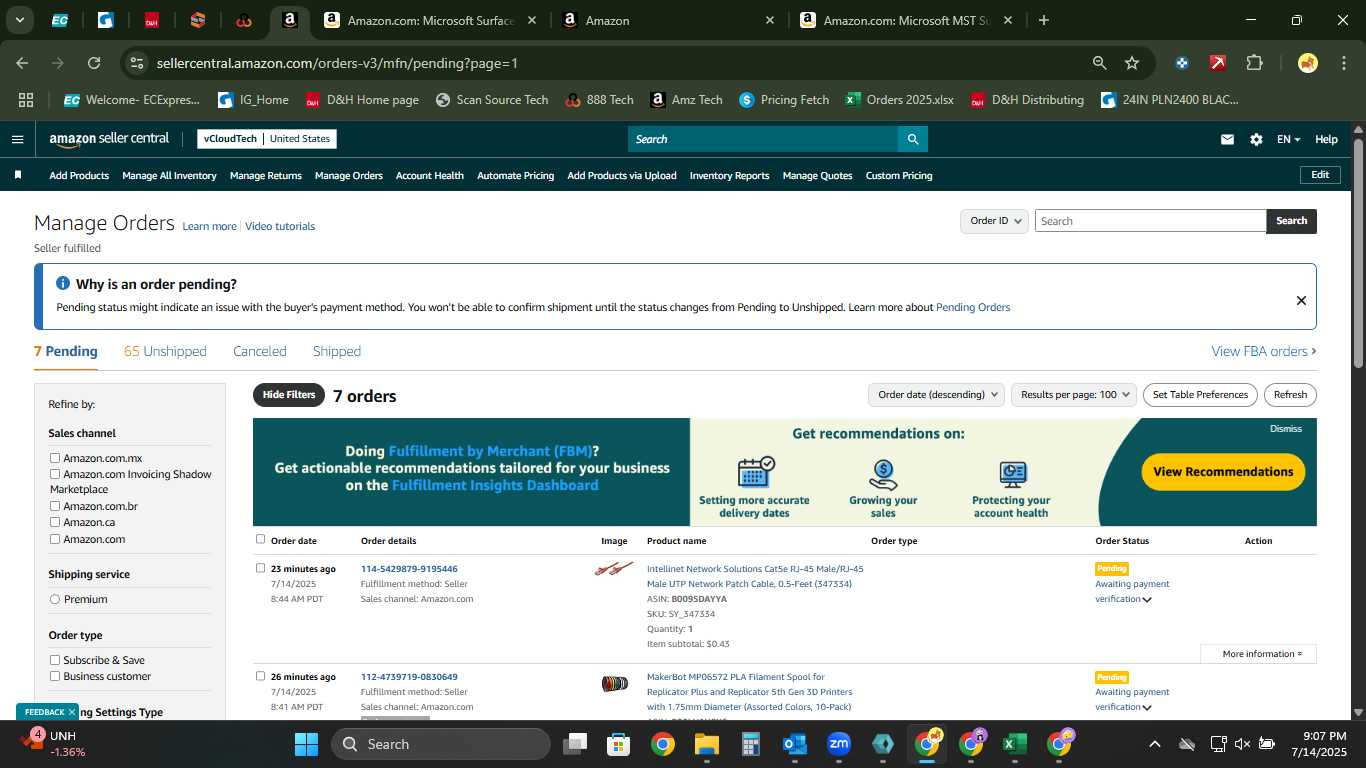The image size is (1366, 768).
Task: Open the Seller Central hamburger menu
Action: [x=17, y=139]
